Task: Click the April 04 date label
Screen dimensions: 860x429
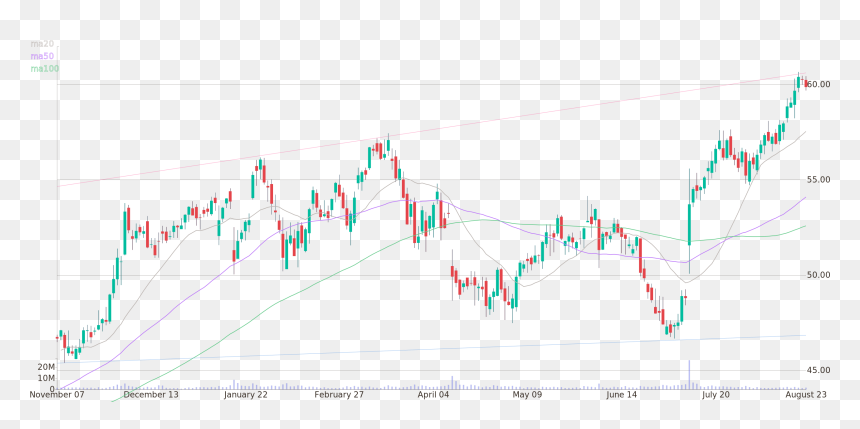Action: click(x=433, y=394)
